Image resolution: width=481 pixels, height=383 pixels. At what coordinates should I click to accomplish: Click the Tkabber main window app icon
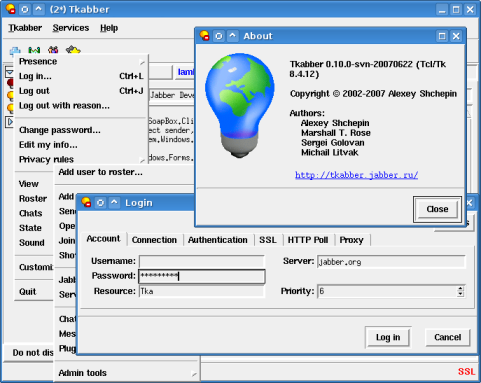coord(10,9)
